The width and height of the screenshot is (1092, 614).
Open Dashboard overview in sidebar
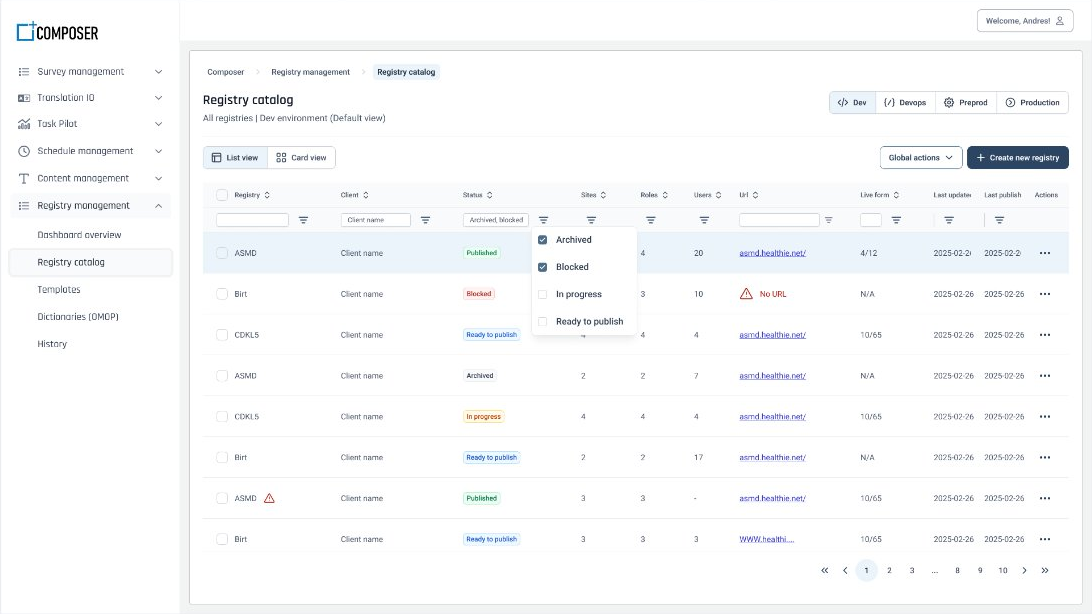pos(79,235)
